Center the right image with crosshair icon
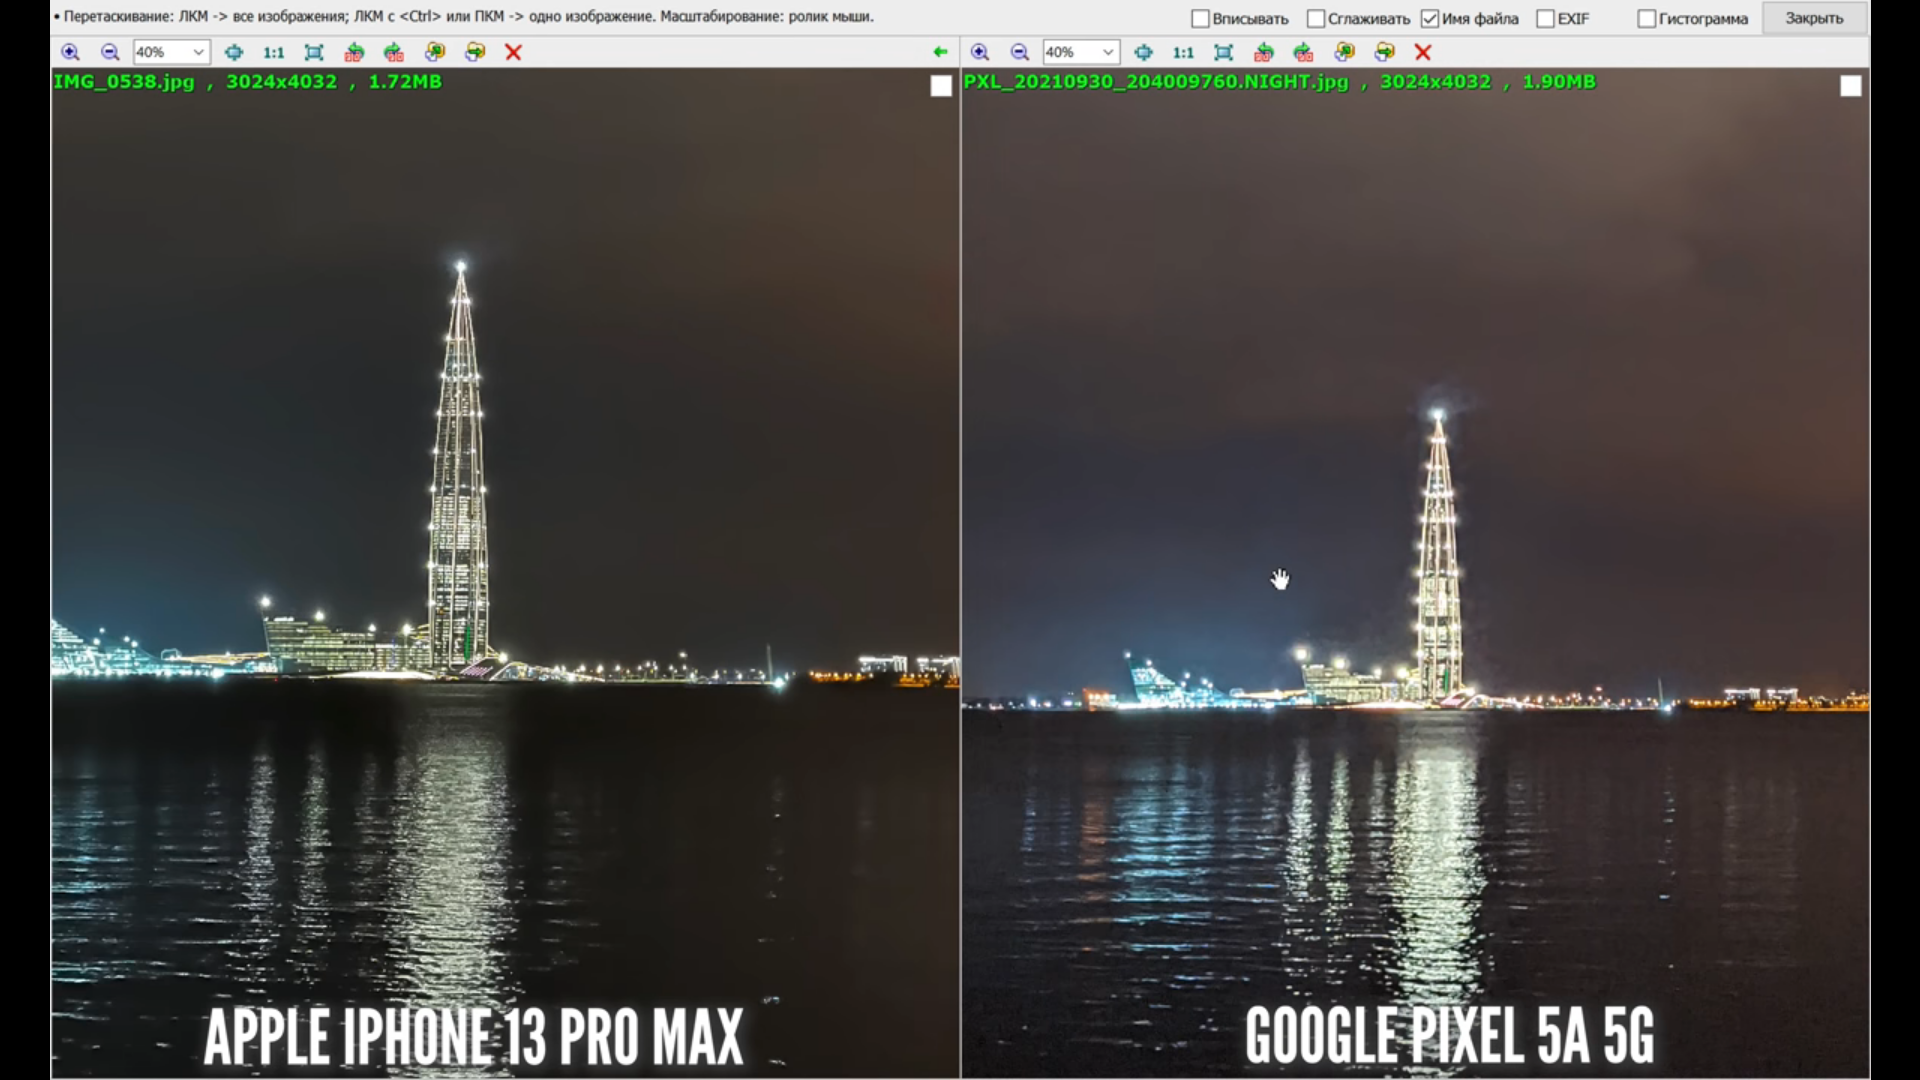The width and height of the screenshot is (1920, 1080). pyautogui.click(x=1143, y=52)
